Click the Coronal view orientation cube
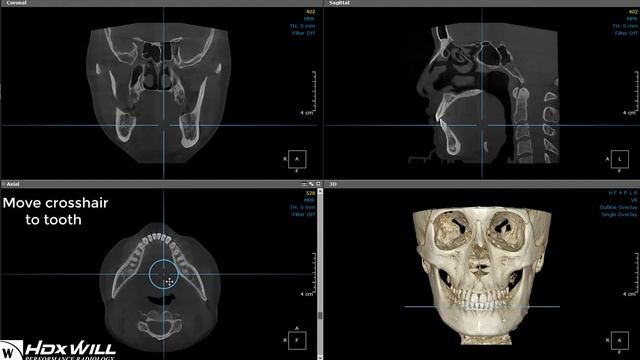Screen dimensions: 640x360 tap(297, 159)
